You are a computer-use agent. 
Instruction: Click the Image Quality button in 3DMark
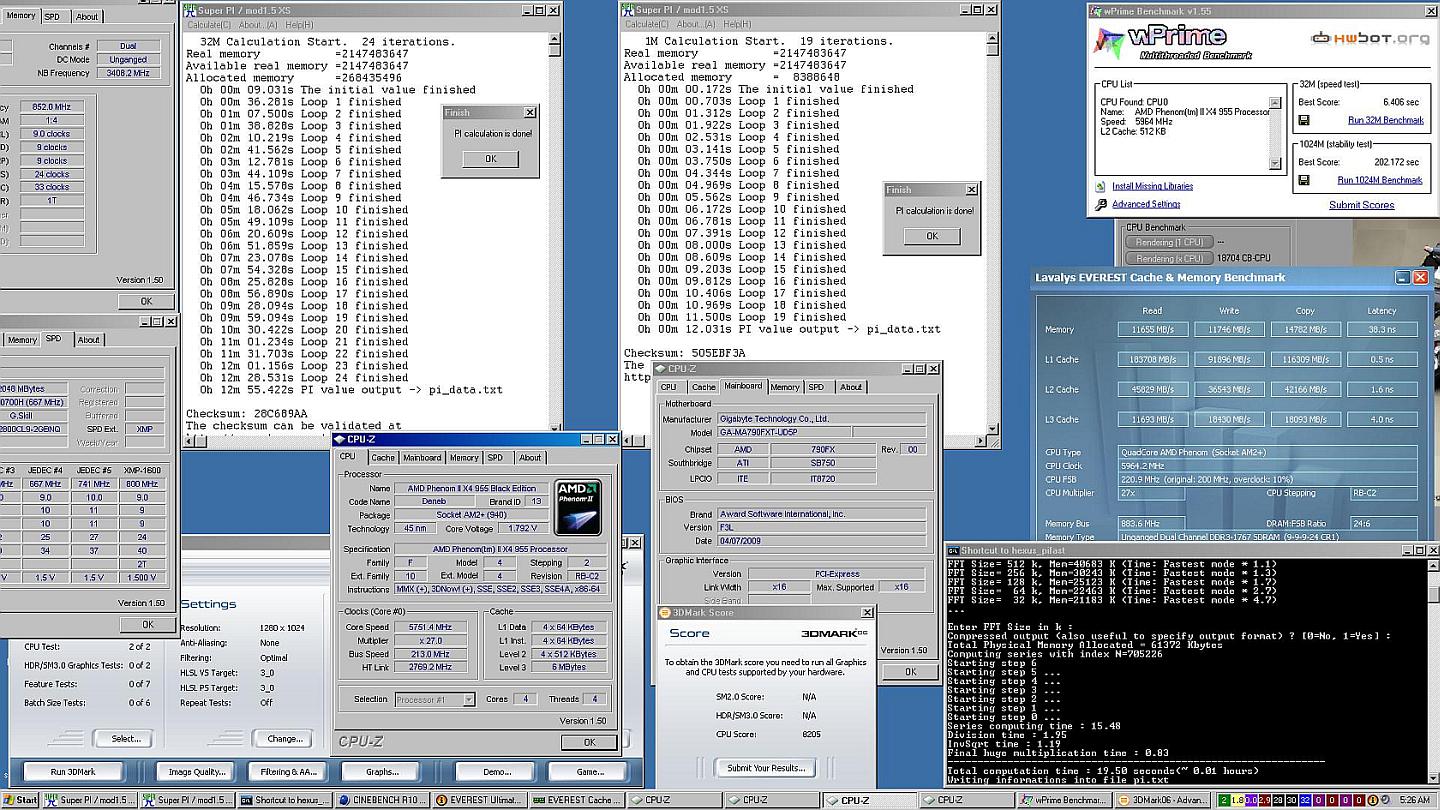[x=196, y=772]
